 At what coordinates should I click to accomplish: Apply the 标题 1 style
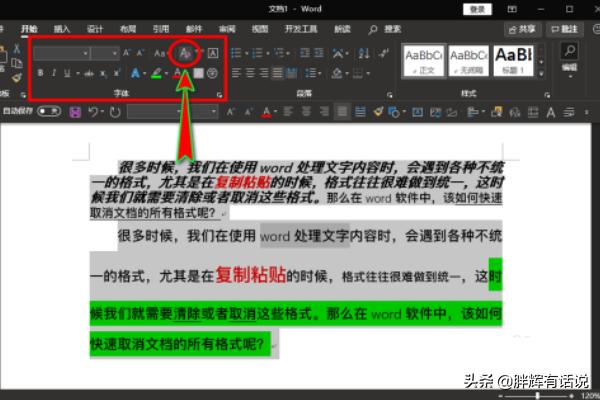[x=514, y=60]
